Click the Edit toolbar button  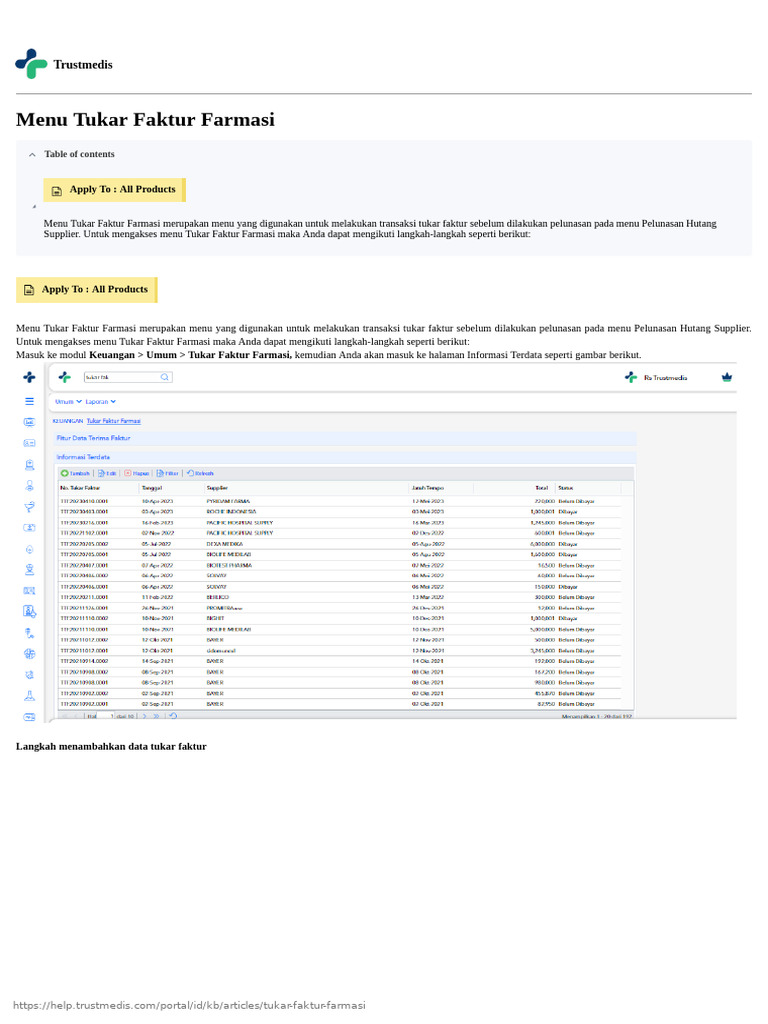coord(107,473)
